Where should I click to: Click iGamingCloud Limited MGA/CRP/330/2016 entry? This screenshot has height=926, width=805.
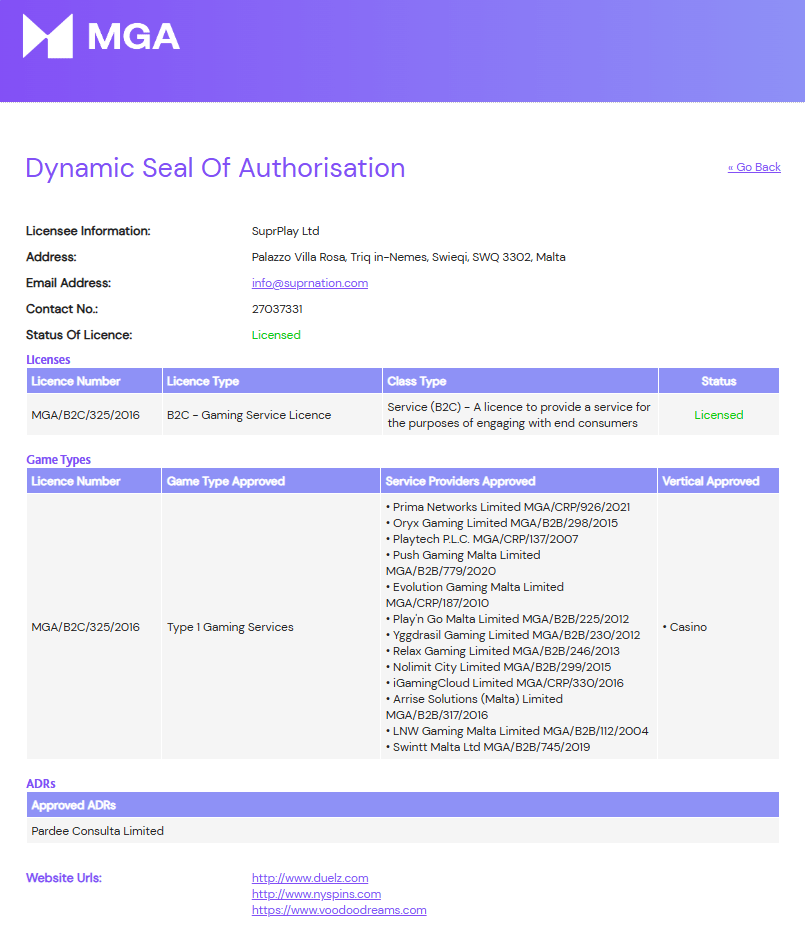coord(504,683)
